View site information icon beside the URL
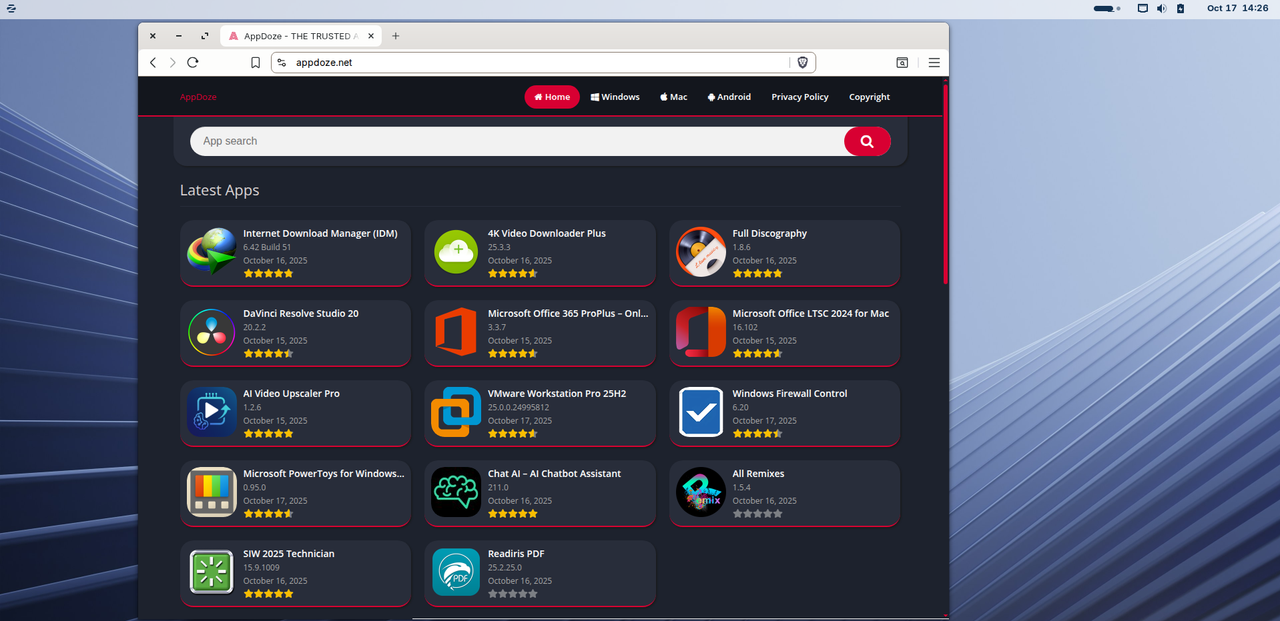 pos(282,62)
